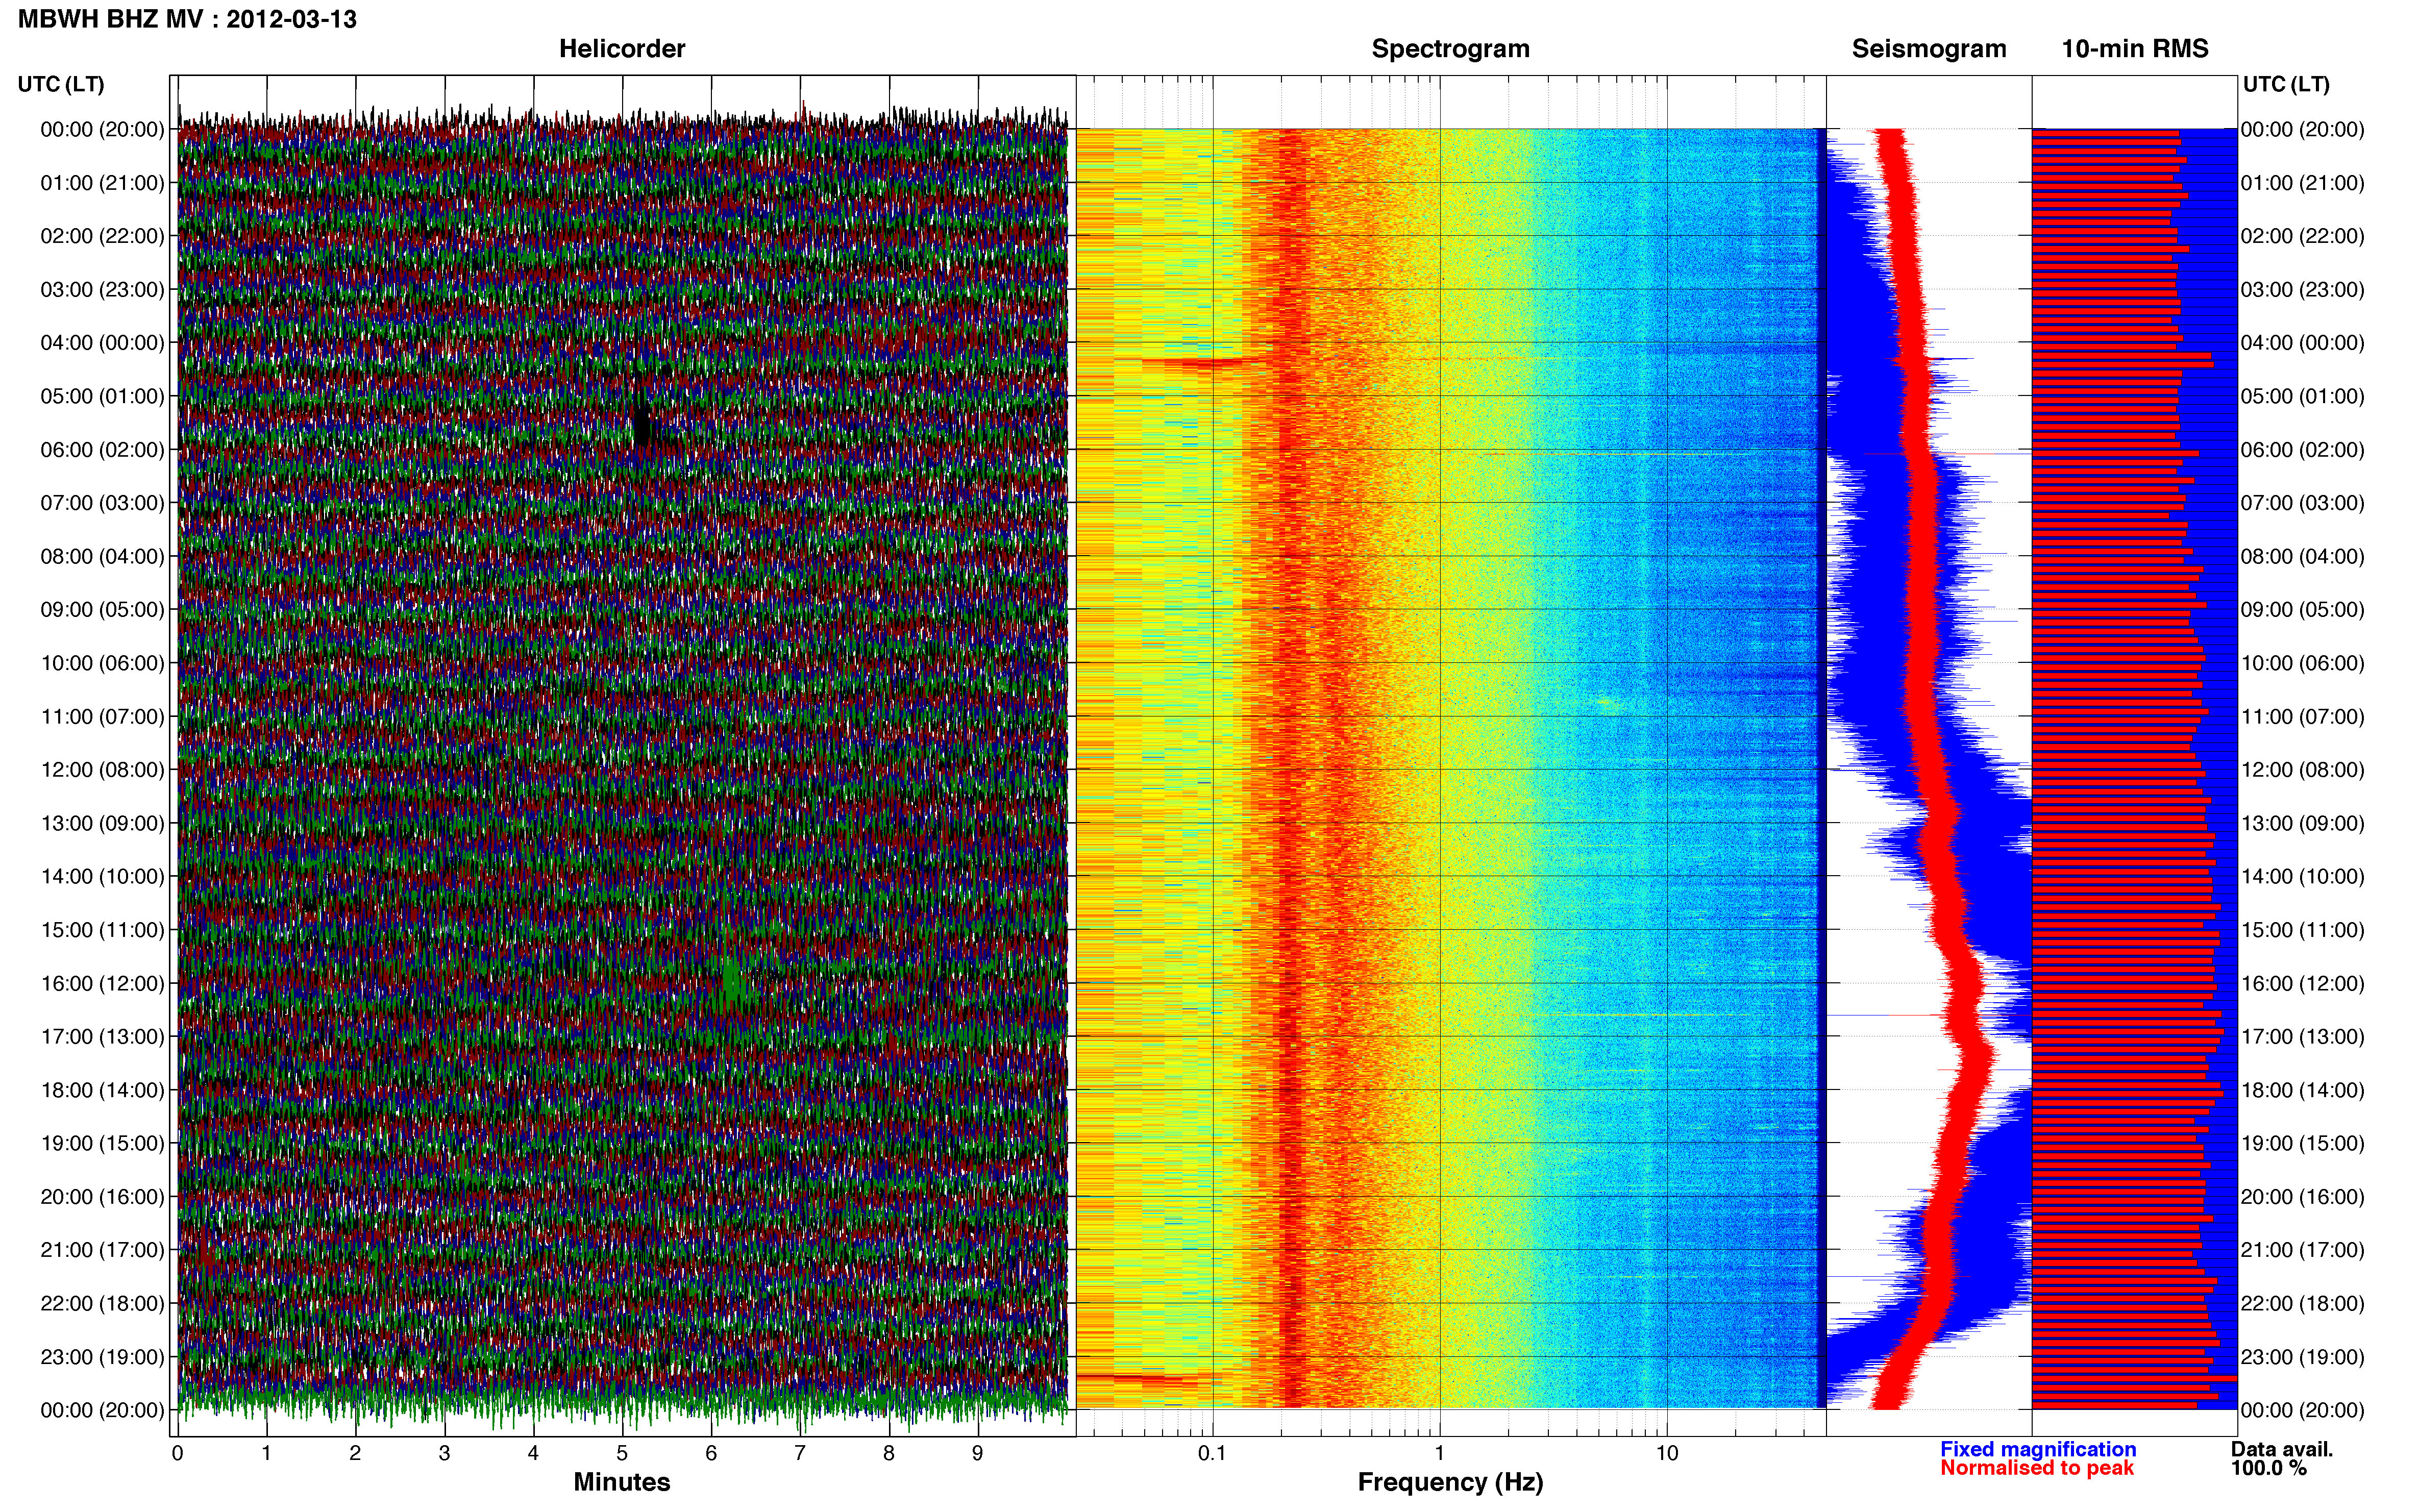Click the right 21:00 (17:00) time label
The image size is (2419, 1512).
coord(2303,1250)
